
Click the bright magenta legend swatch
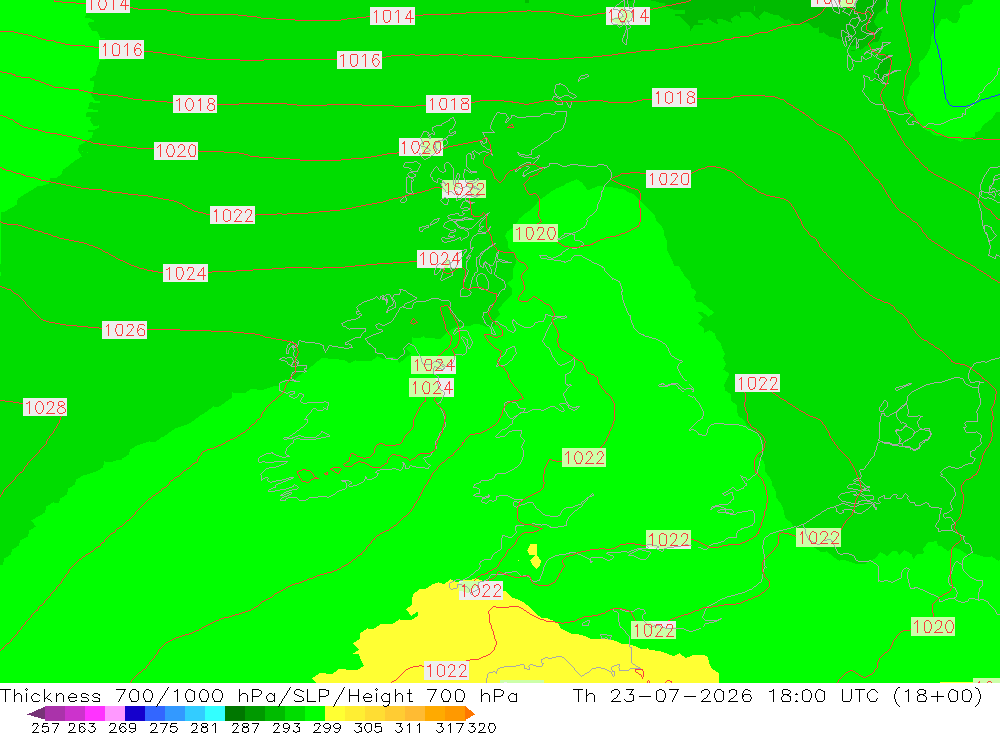[x=94, y=713]
